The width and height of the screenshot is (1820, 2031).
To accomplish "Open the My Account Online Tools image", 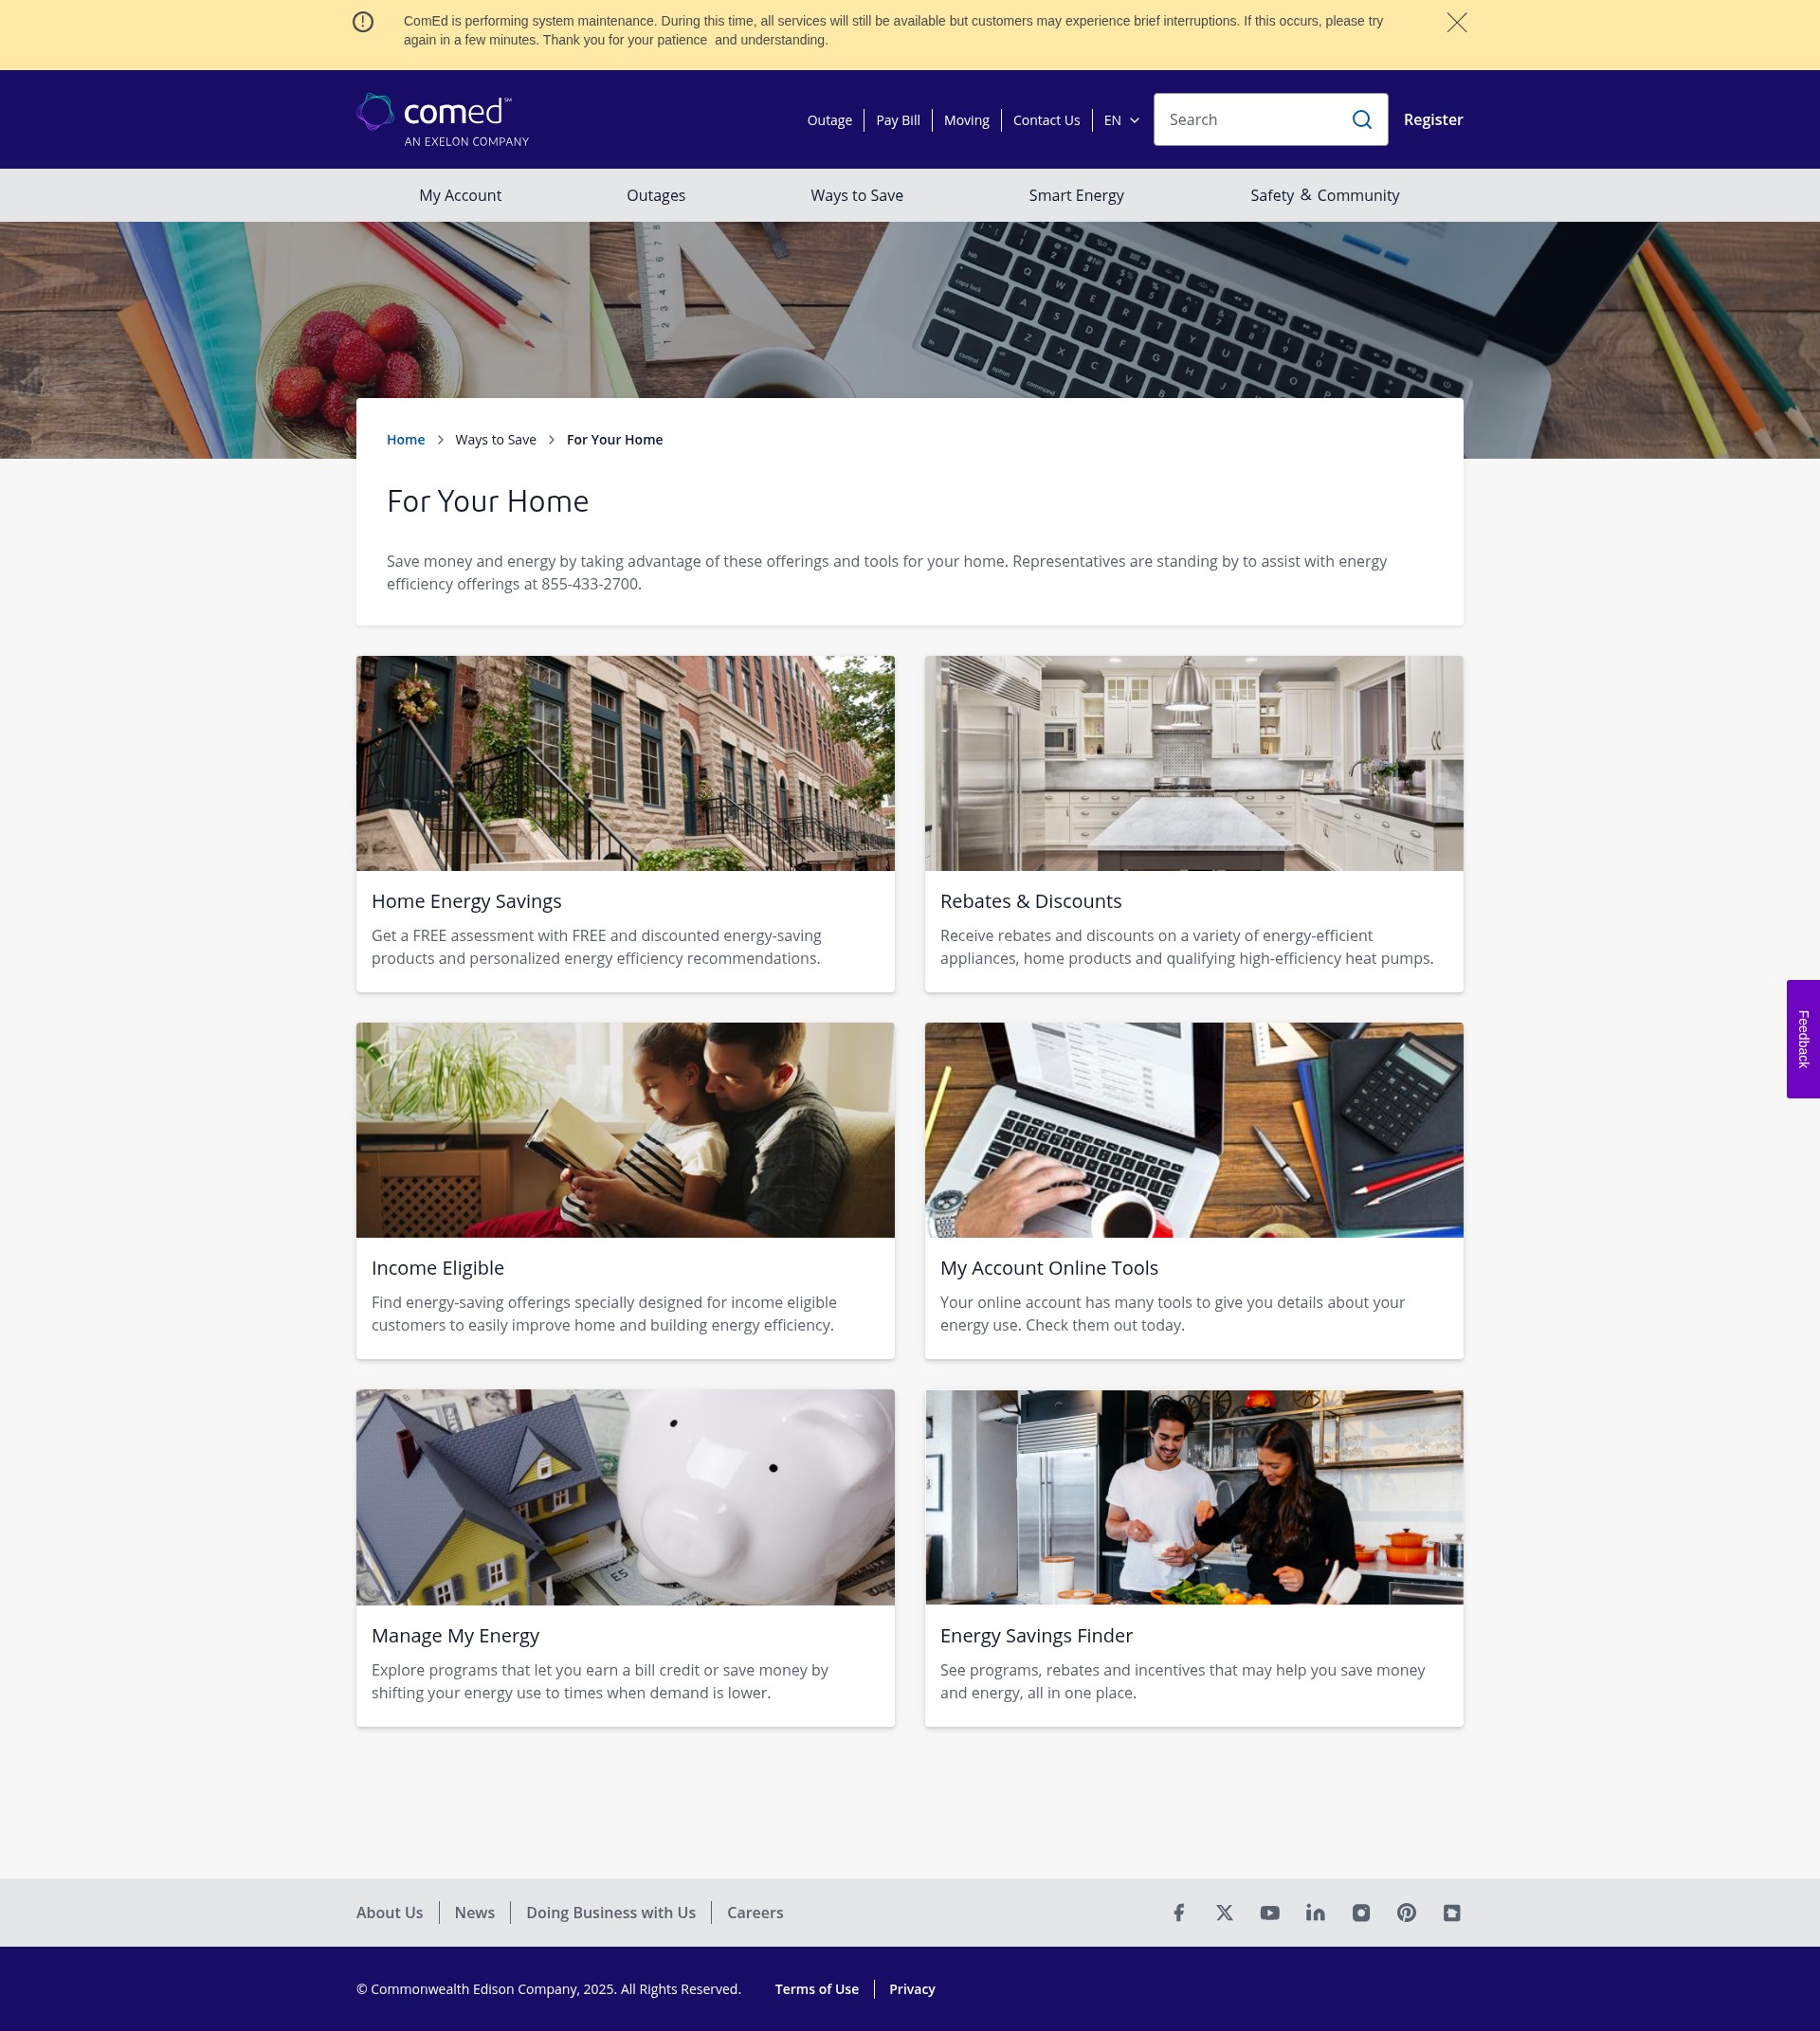I will 1194,1130.
